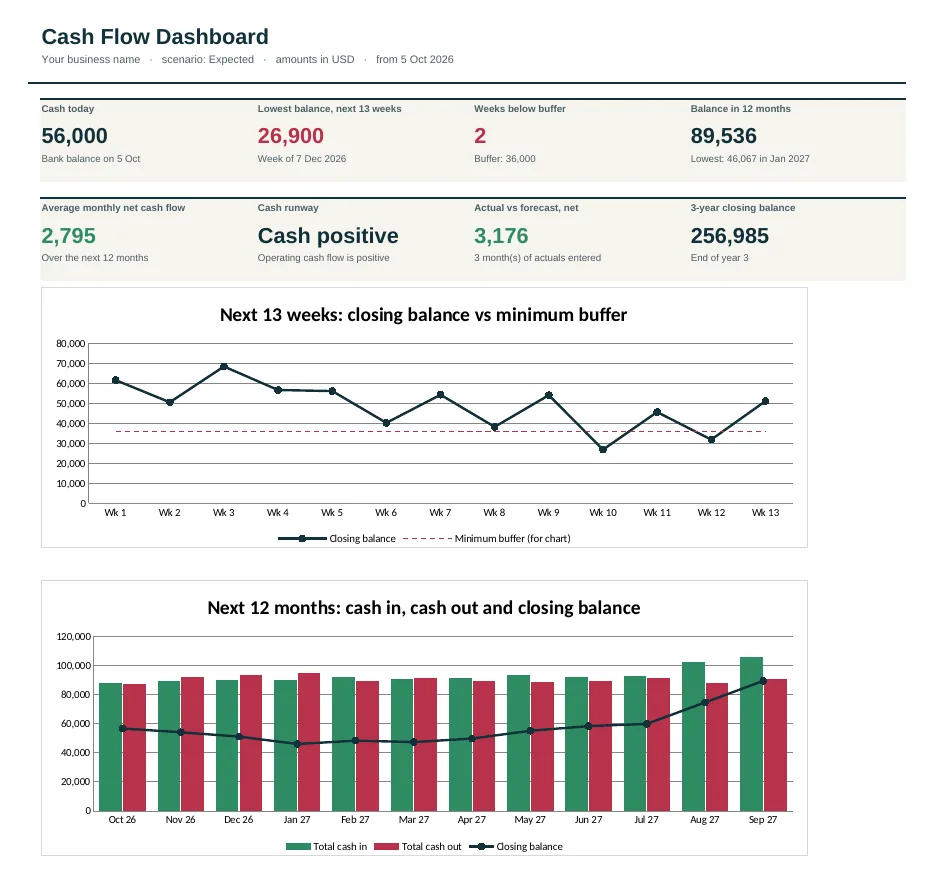Image resolution: width=934 pixels, height=884 pixels.
Task: Click the Cash Flow Dashboard title
Action: coord(155,37)
